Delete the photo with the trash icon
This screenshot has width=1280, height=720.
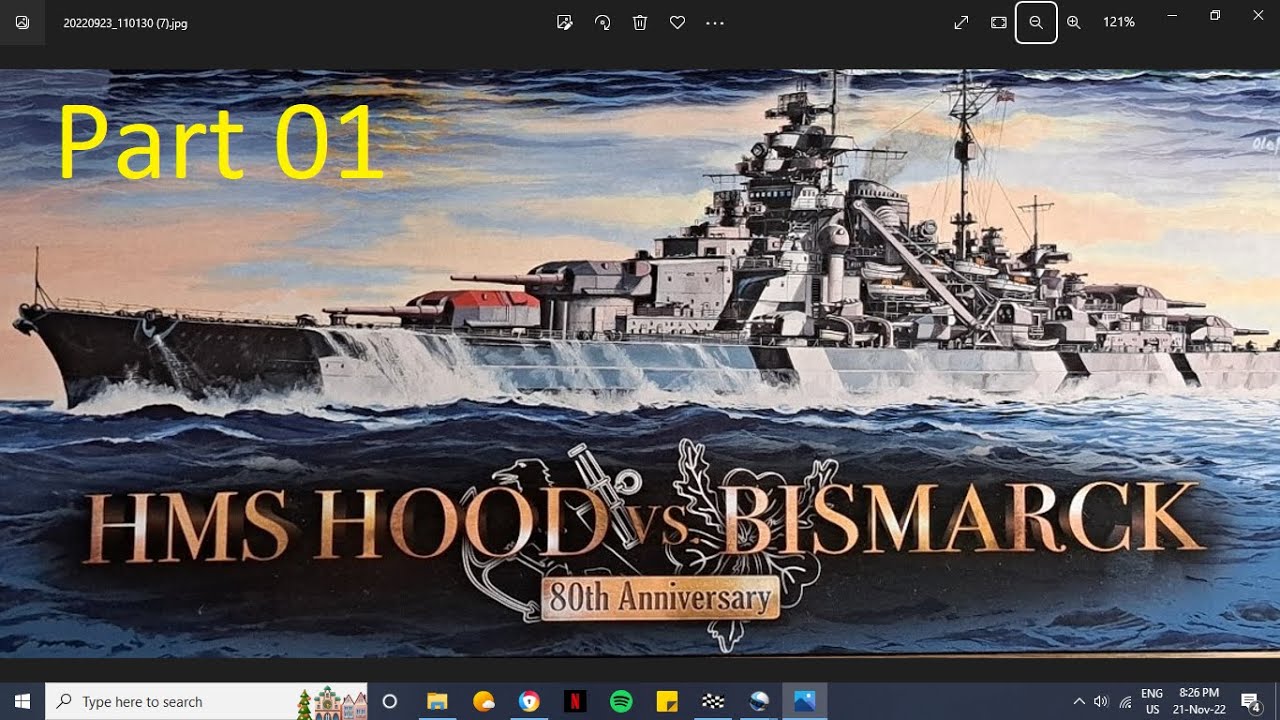tap(640, 22)
